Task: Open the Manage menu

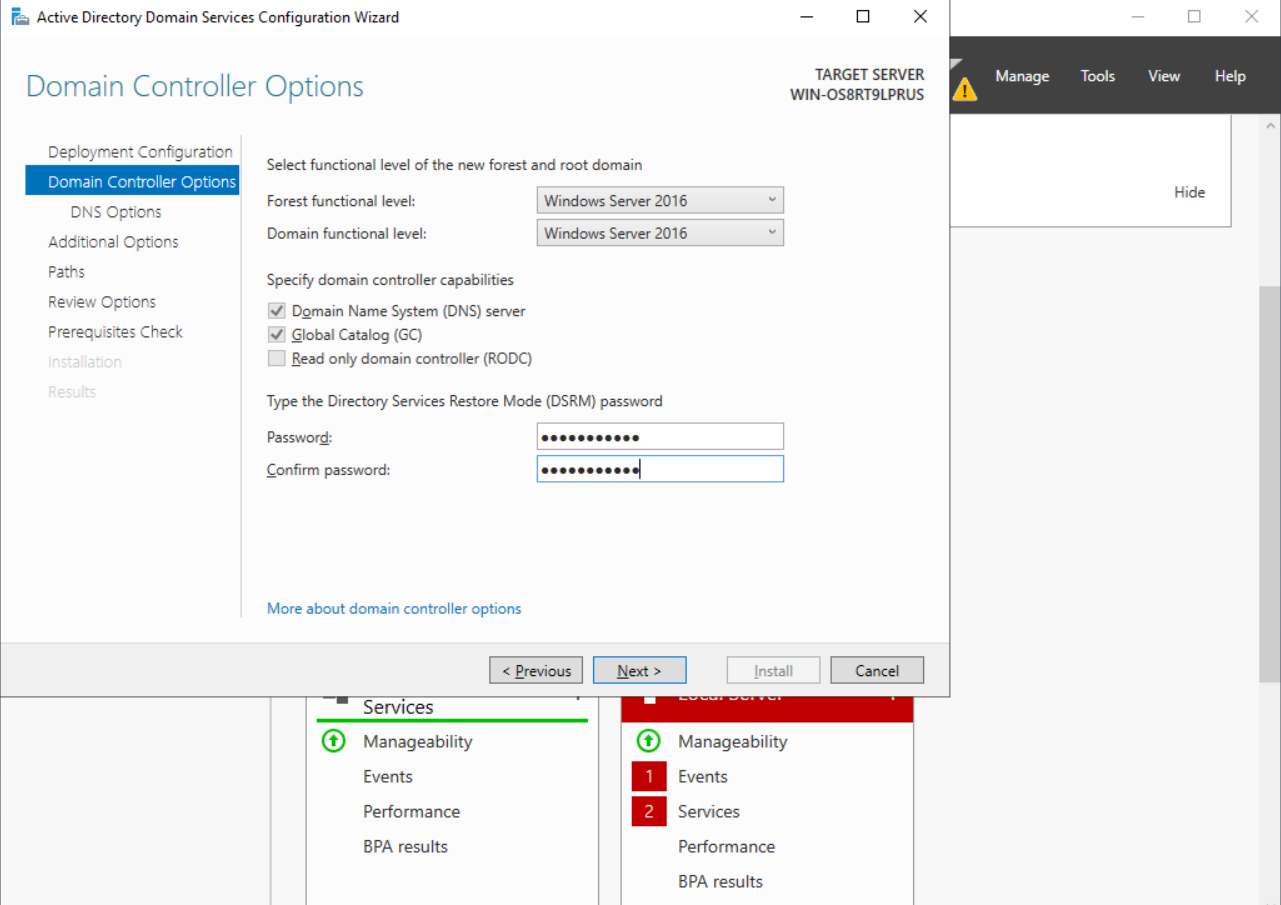Action: [1021, 76]
